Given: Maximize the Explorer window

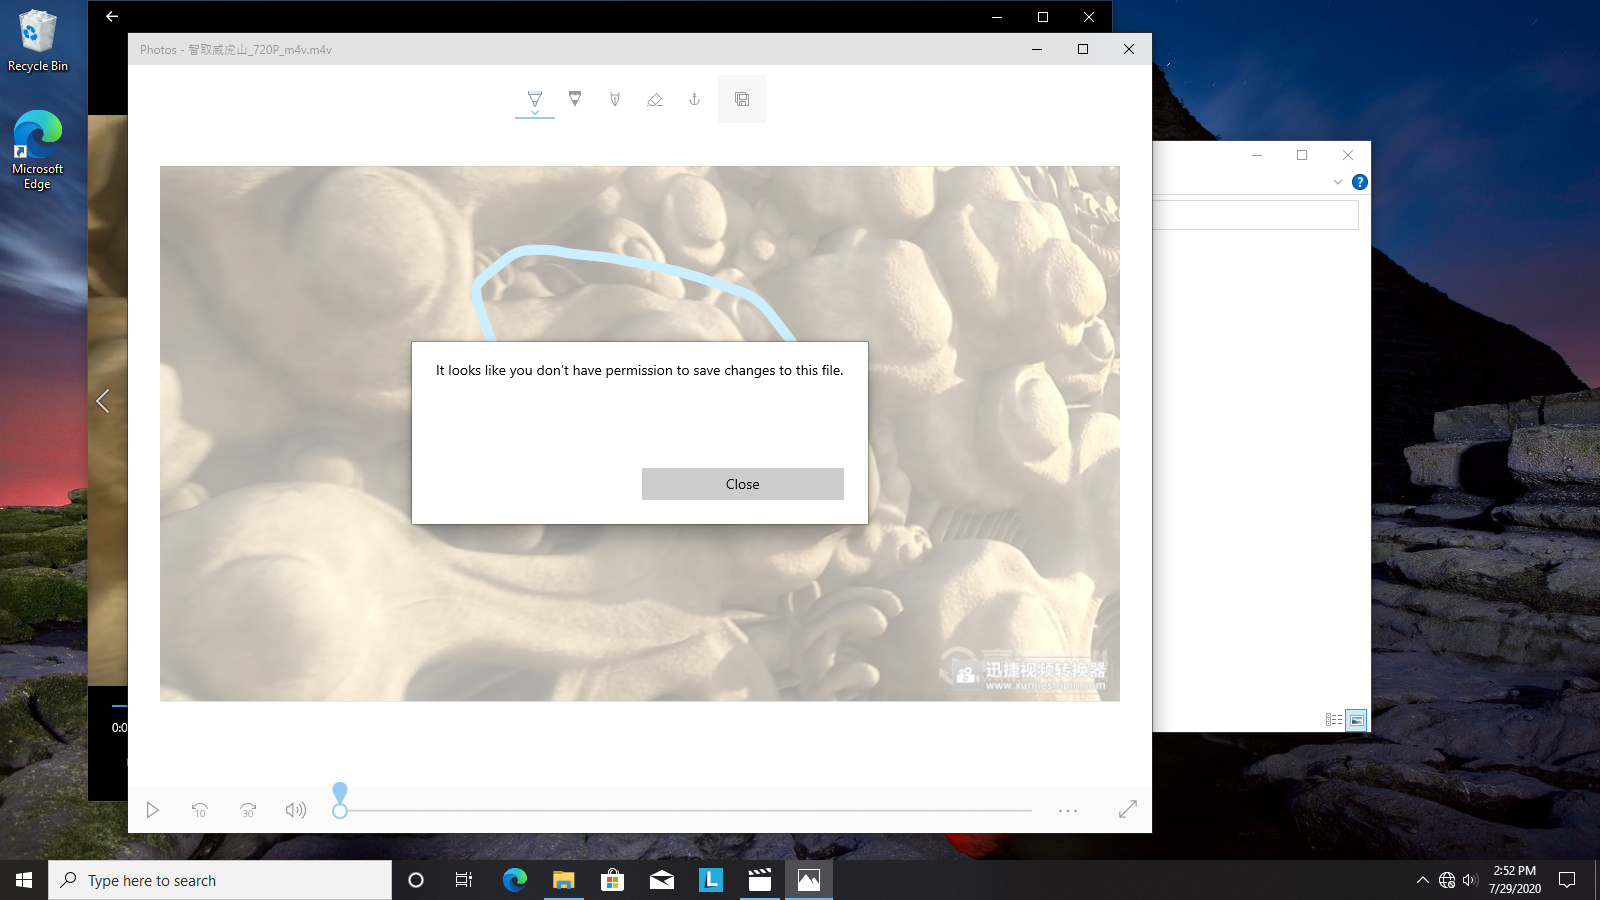Looking at the screenshot, I should coord(1302,155).
